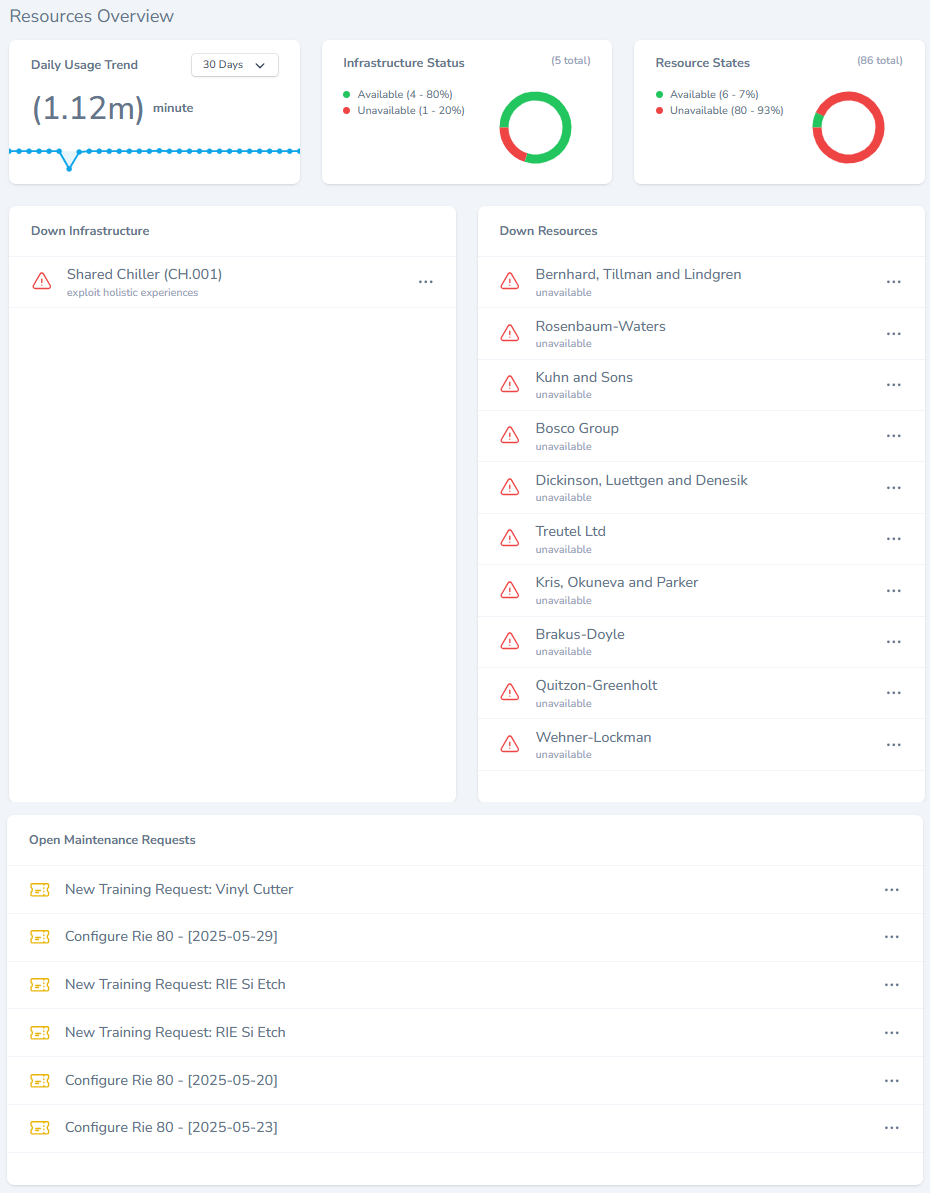Open the Kuhn and Sons resource entry
The height and width of the screenshot is (1193, 930).
[x=584, y=378]
